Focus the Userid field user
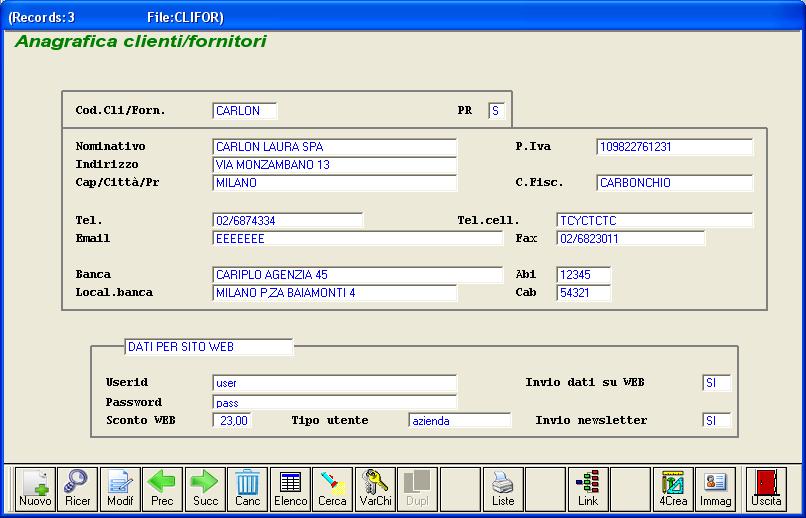The height and width of the screenshot is (518, 806). (334, 383)
